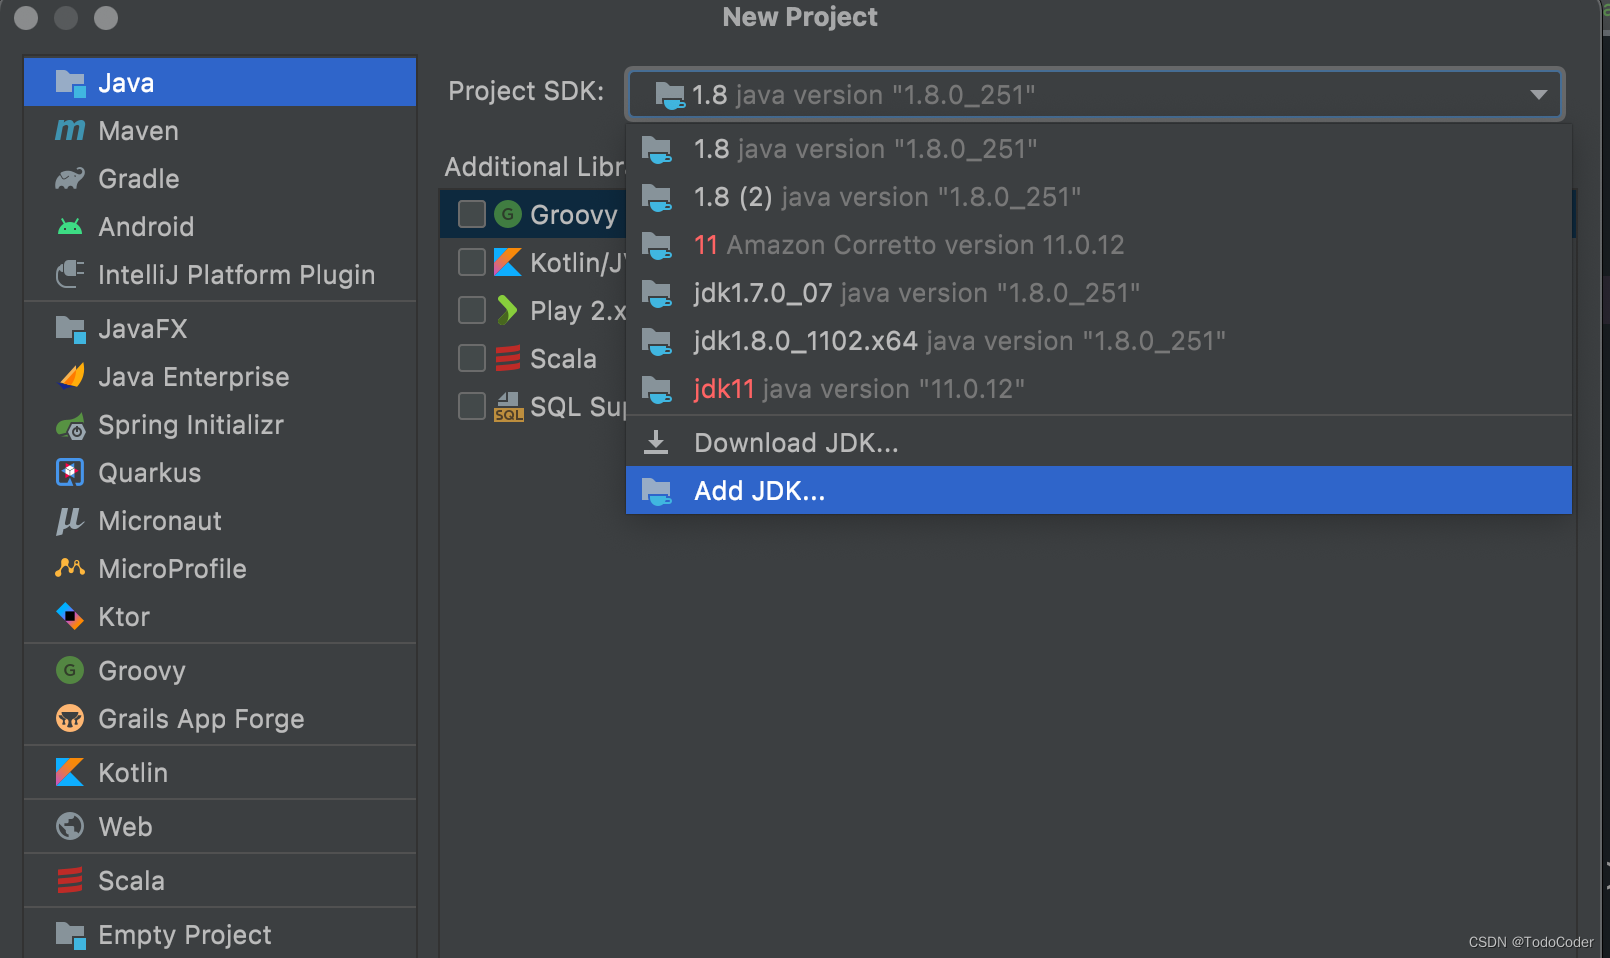Click the Groovy library green icon
This screenshot has width=1610, height=958.
tap(508, 214)
